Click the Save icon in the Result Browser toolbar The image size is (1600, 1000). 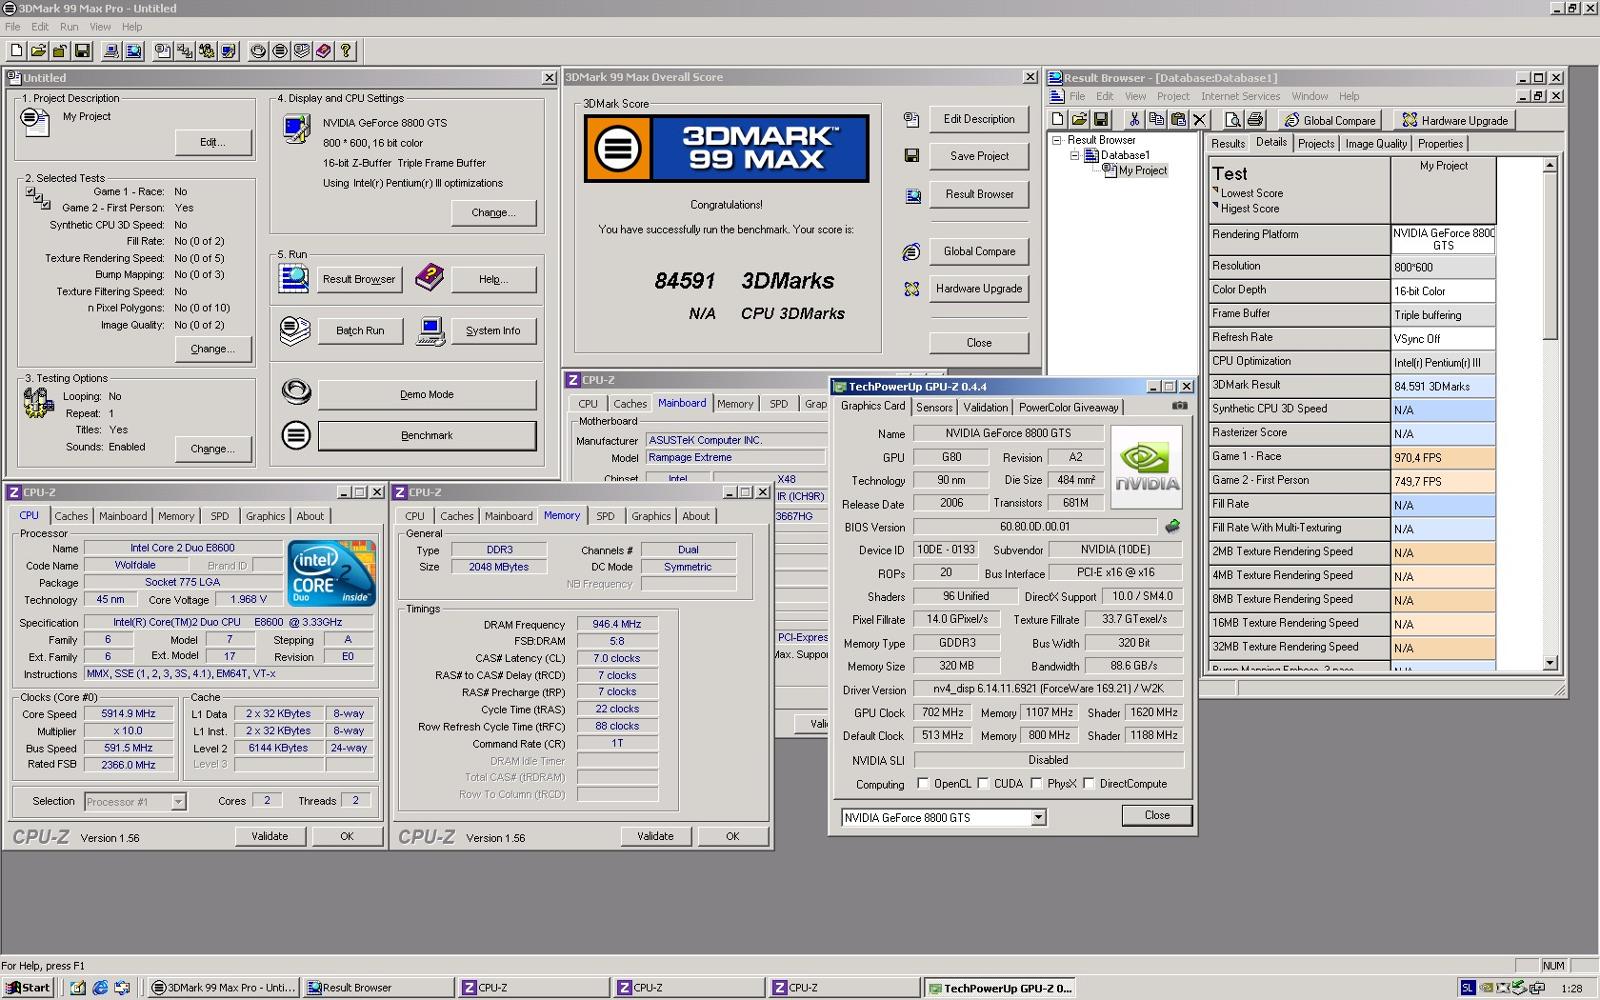(1101, 120)
